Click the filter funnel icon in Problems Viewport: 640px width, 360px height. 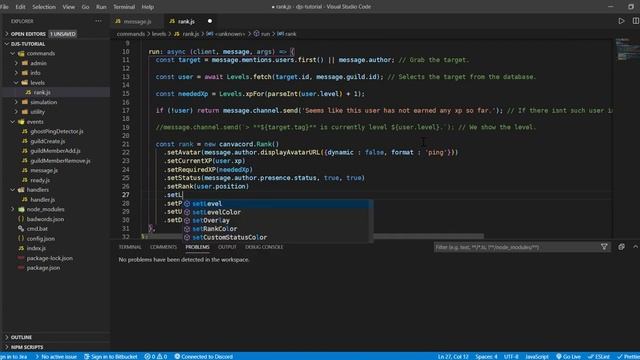tap(604, 247)
